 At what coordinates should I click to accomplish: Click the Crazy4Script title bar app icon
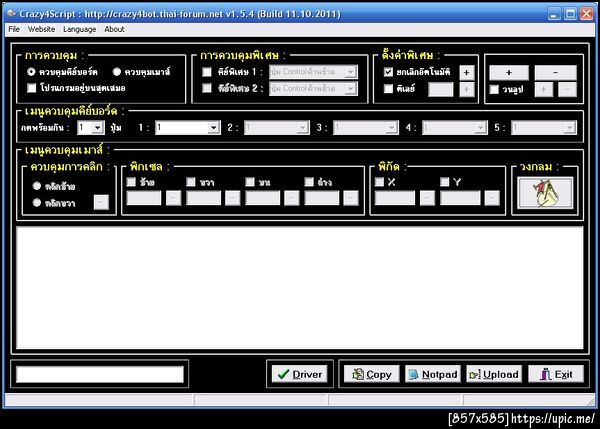coord(11,14)
